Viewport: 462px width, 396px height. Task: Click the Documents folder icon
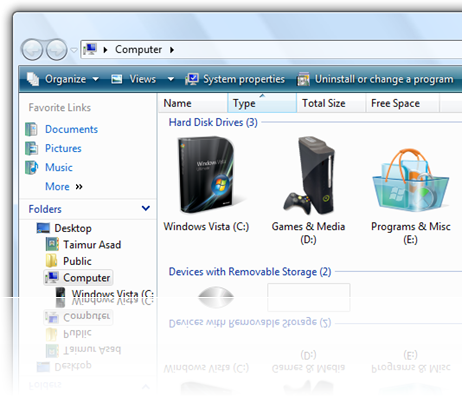click(32, 129)
